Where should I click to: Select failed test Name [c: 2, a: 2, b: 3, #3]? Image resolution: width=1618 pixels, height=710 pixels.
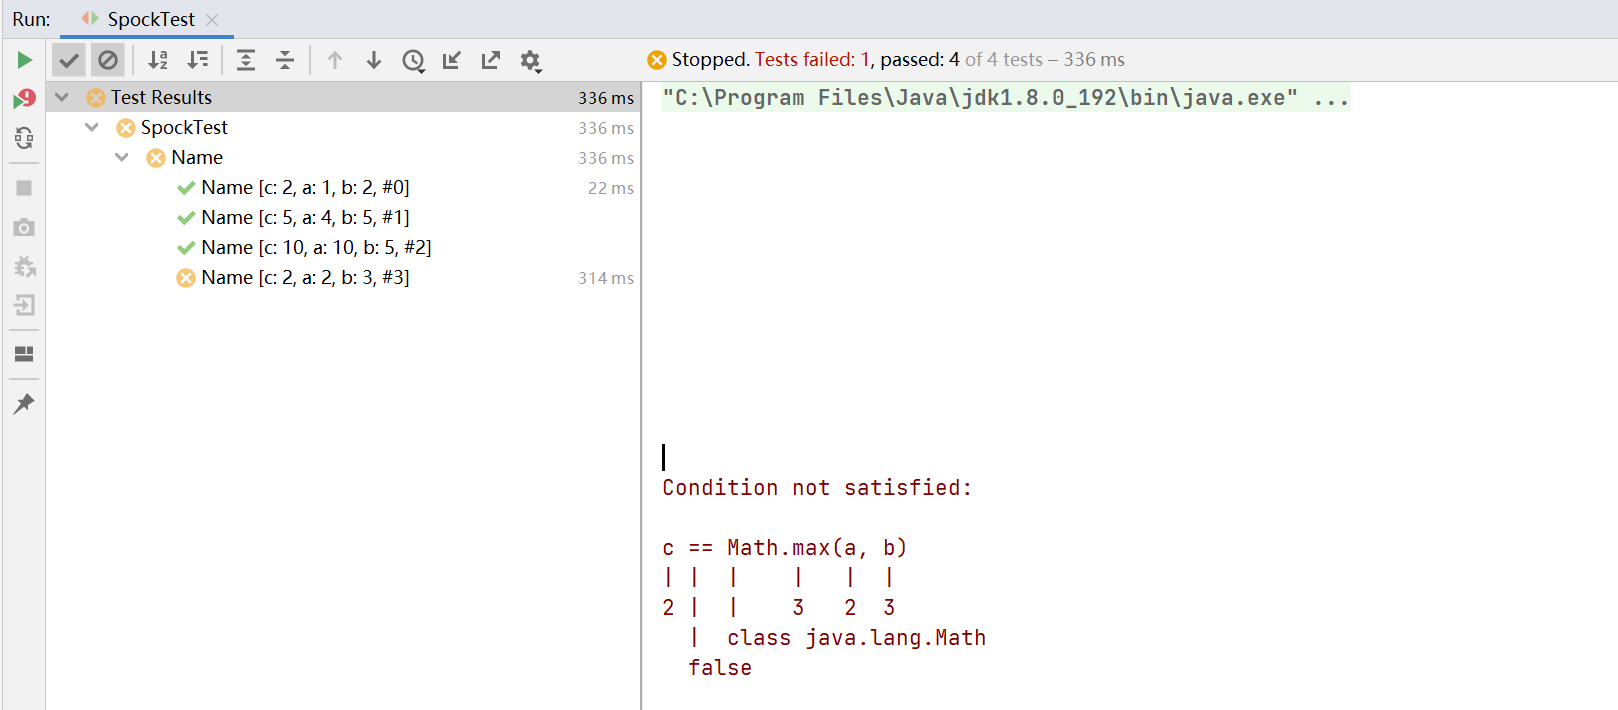point(305,277)
